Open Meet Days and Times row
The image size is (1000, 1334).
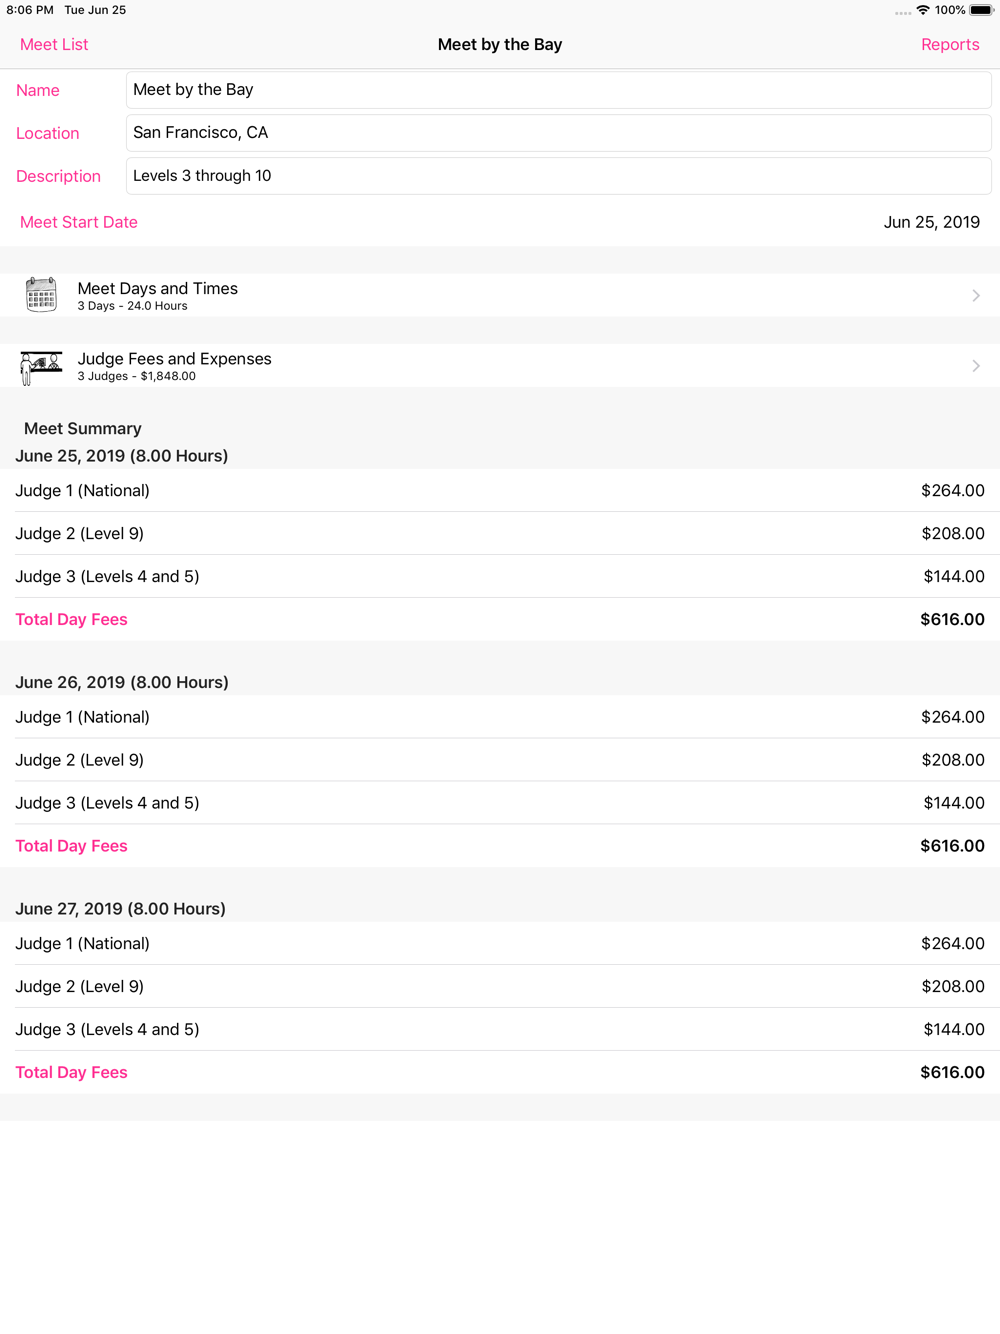(x=500, y=295)
